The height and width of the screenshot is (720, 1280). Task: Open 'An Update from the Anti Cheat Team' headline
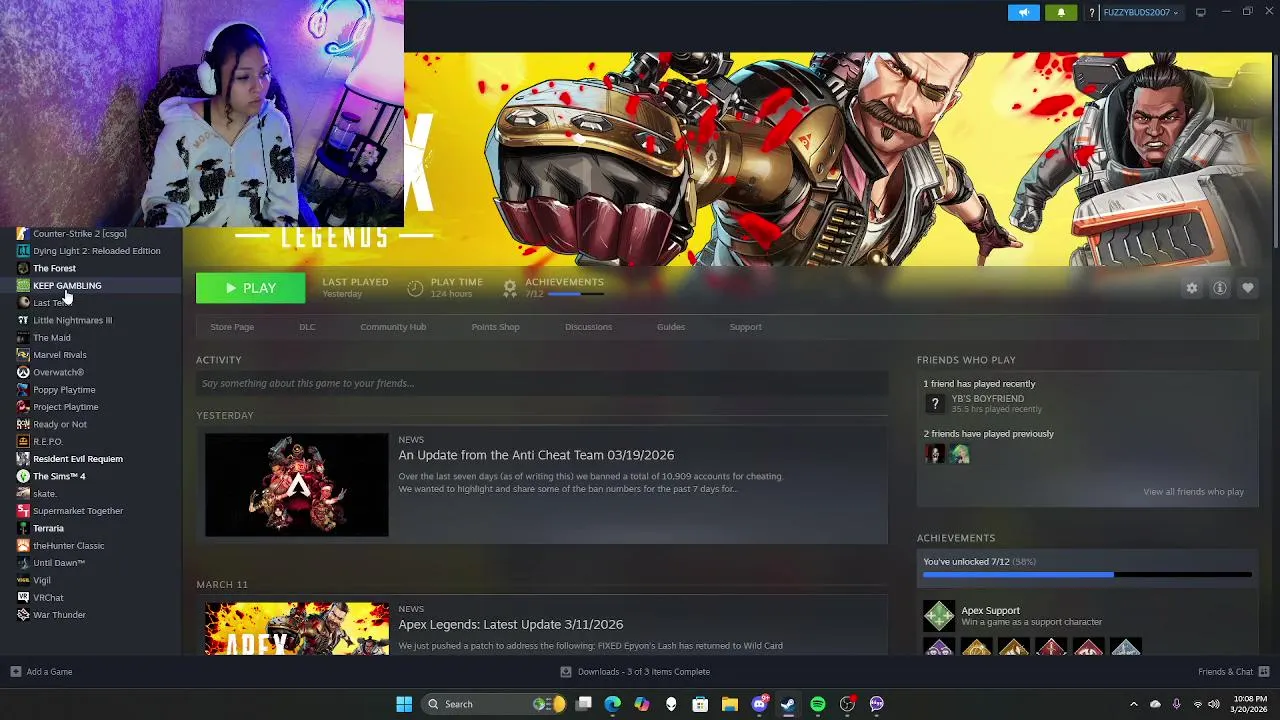coord(536,455)
